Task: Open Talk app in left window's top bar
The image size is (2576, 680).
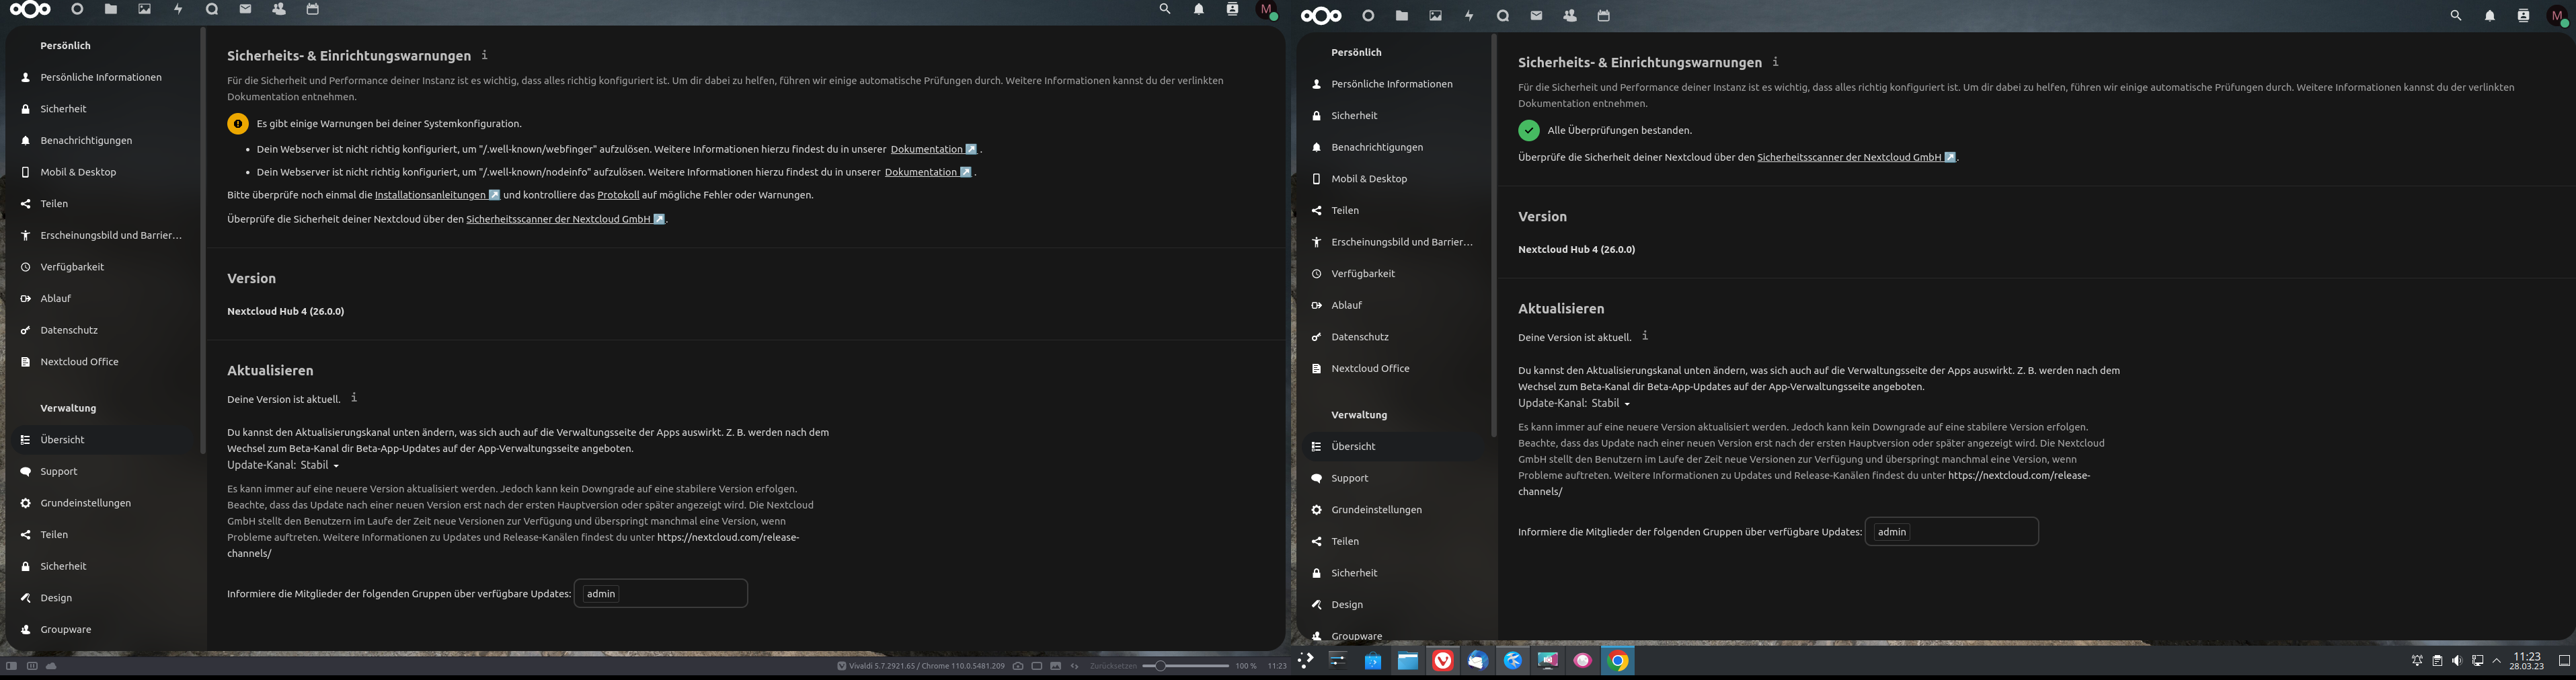Action: (x=212, y=9)
